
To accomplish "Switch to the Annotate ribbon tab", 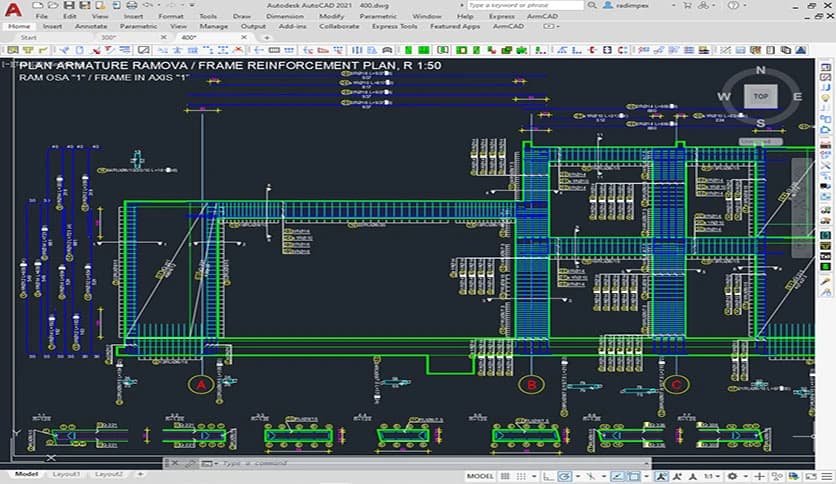I will (91, 27).
